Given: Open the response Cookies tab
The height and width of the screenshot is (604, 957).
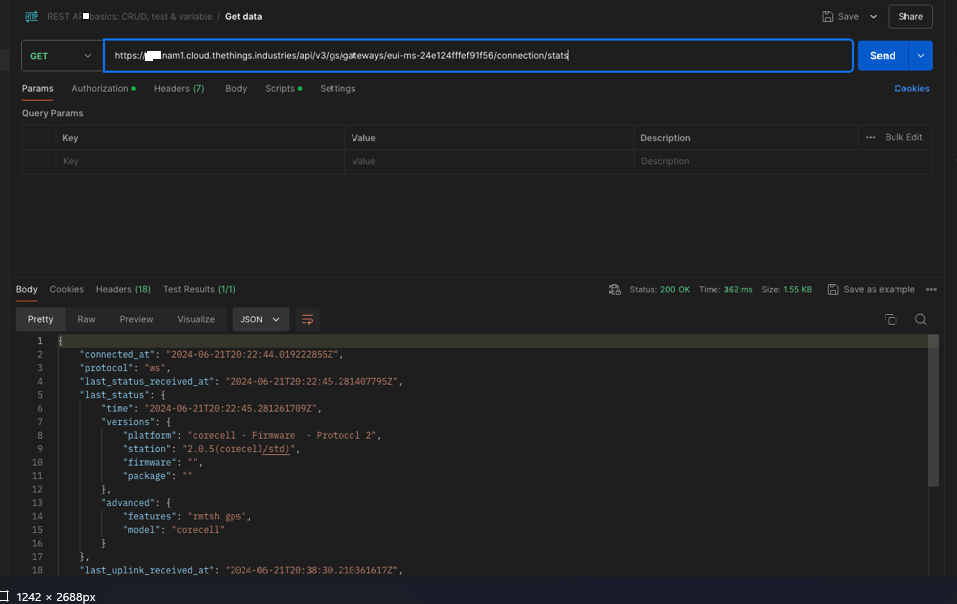Looking at the screenshot, I should pyautogui.click(x=67, y=289).
